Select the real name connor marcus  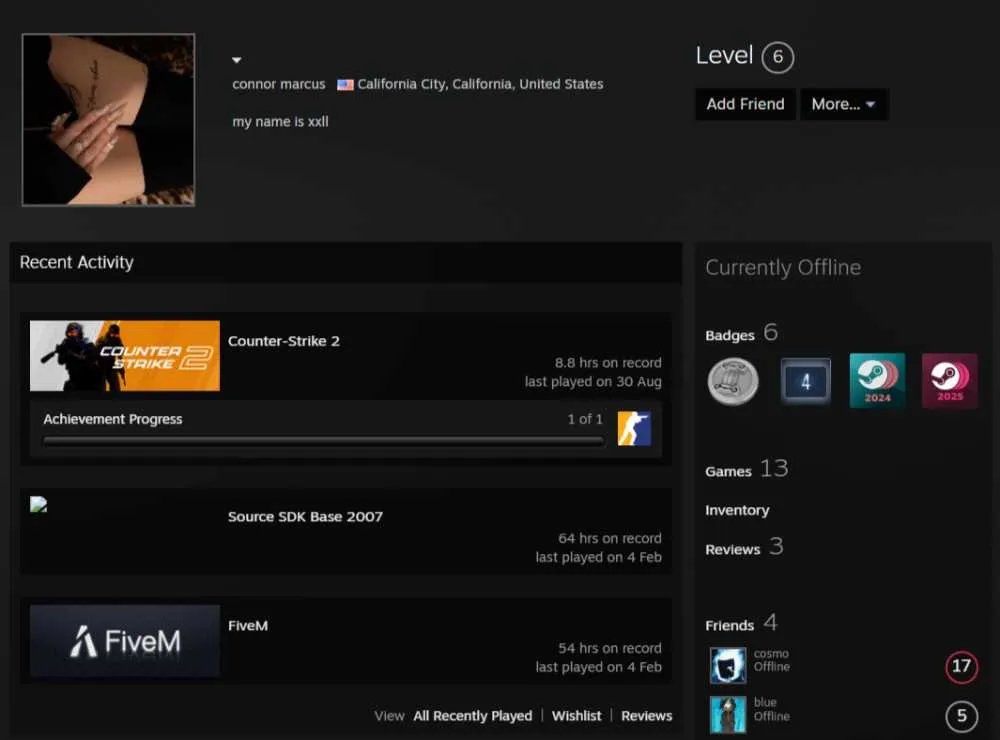279,84
